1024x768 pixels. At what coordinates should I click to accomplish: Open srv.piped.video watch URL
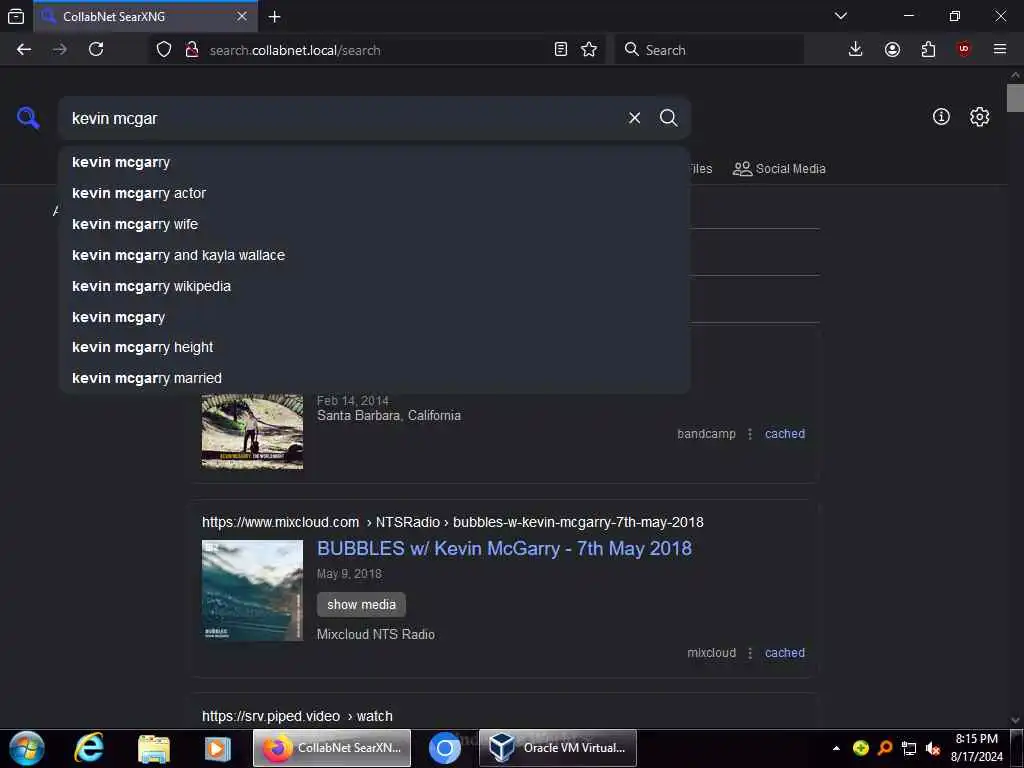297,716
